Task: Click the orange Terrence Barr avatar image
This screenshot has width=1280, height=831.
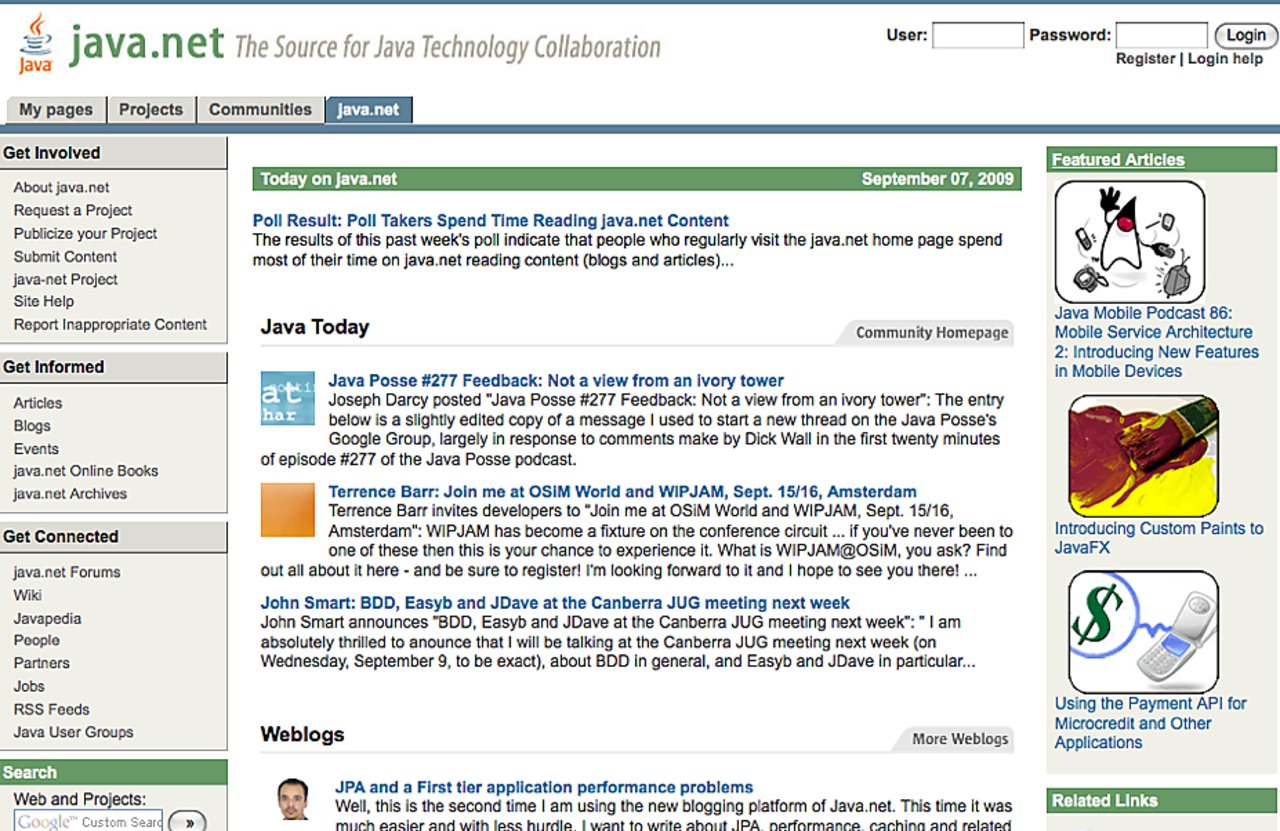Action: click(x=287, y=510)
